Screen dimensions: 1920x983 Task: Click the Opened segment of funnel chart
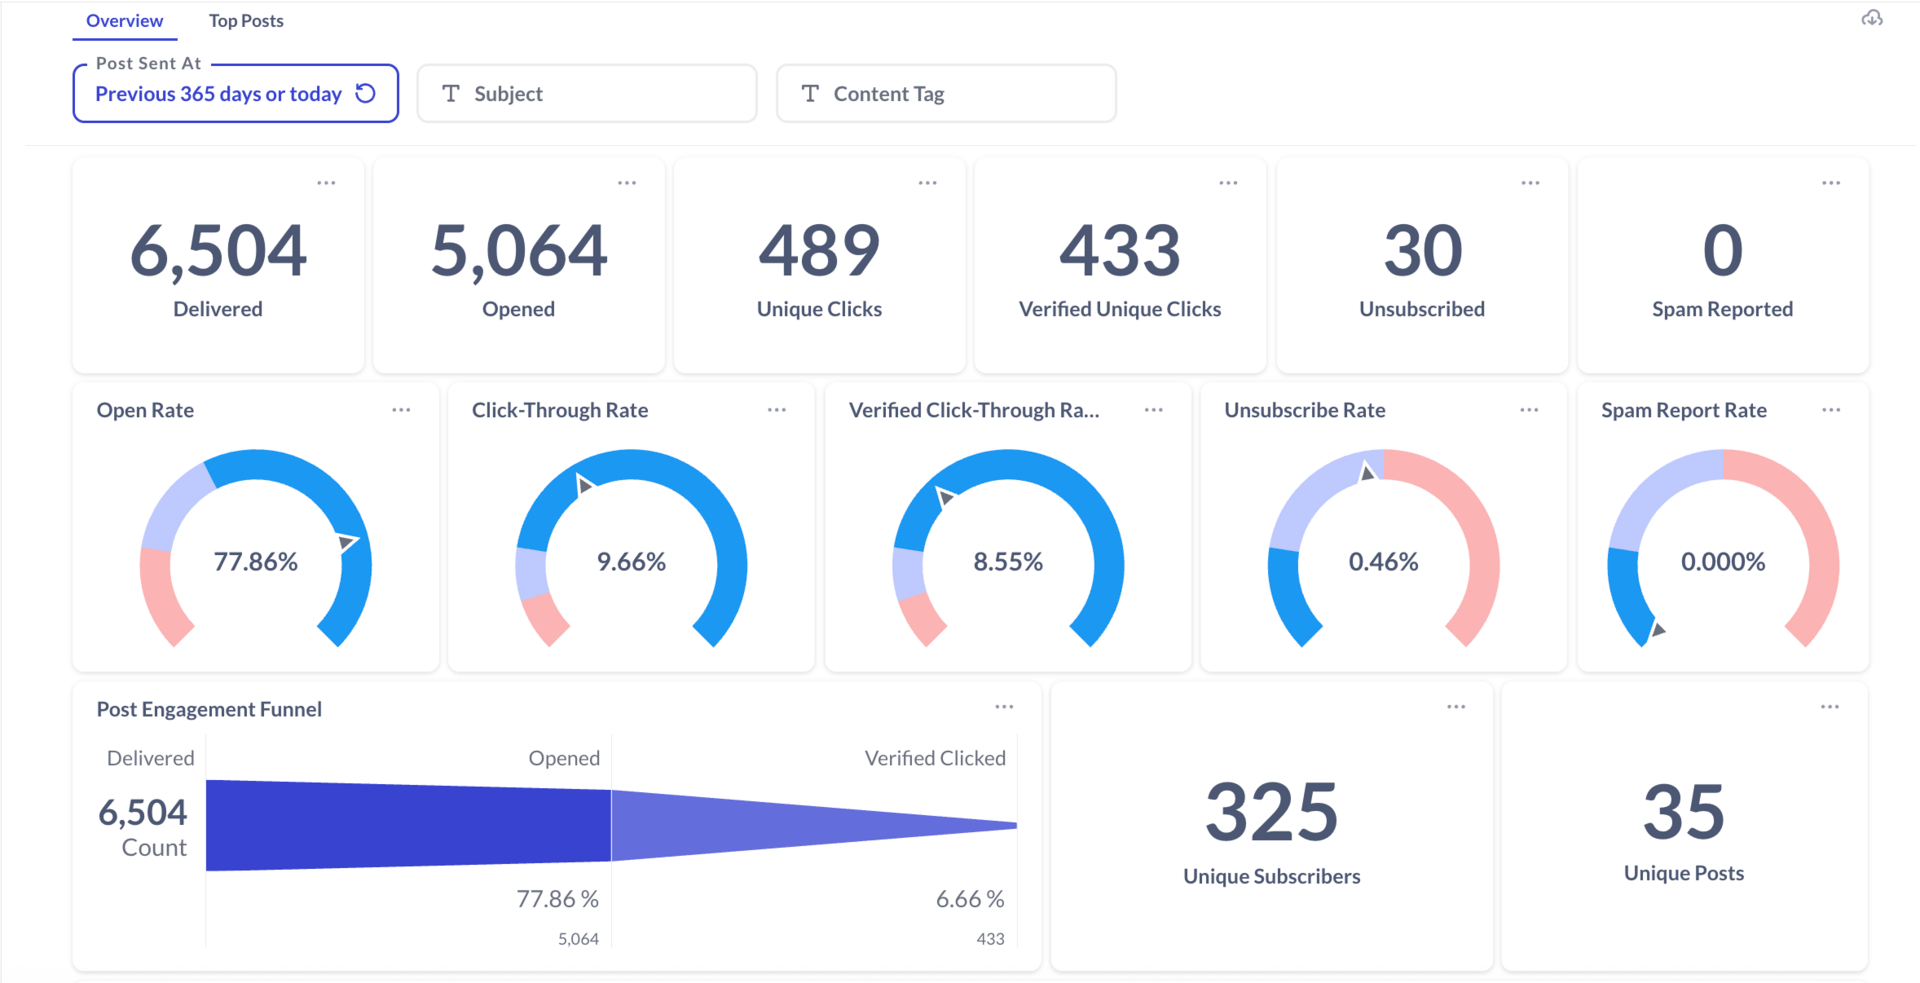(408, 825)
